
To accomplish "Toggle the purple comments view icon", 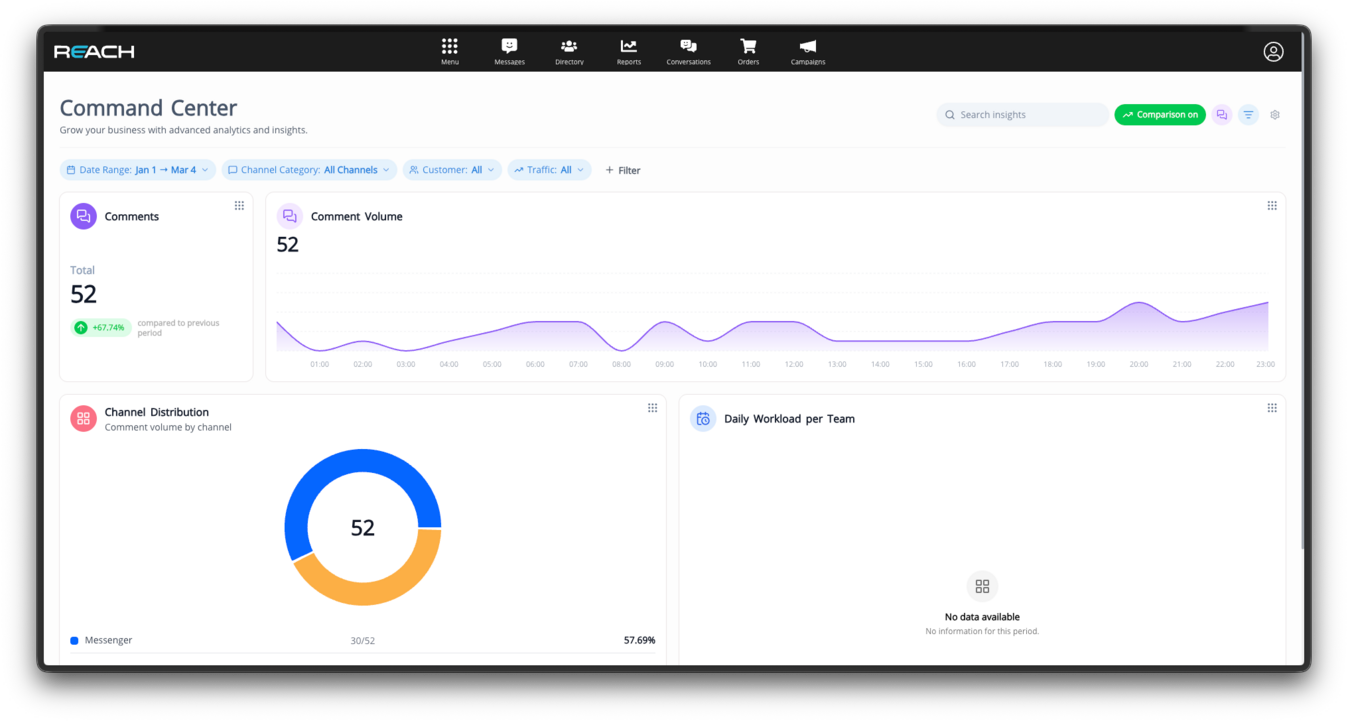I will point(1221,115).
